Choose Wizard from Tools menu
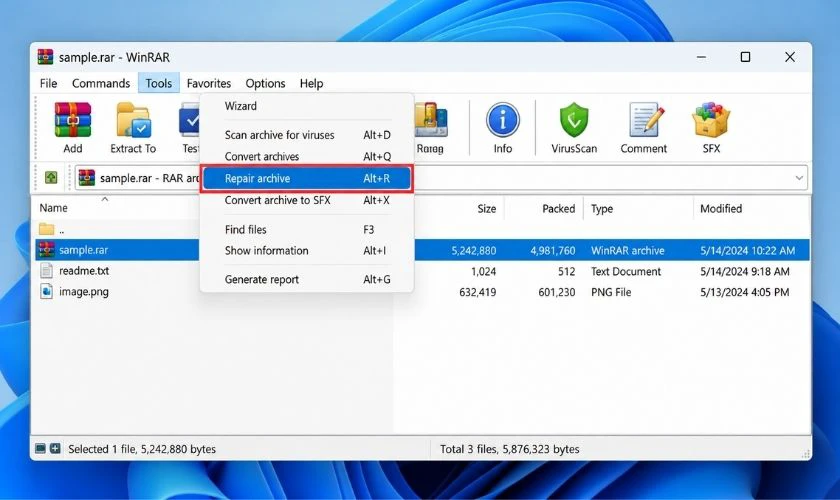This screenshot has height=500, width=840. tap(306, 106)
